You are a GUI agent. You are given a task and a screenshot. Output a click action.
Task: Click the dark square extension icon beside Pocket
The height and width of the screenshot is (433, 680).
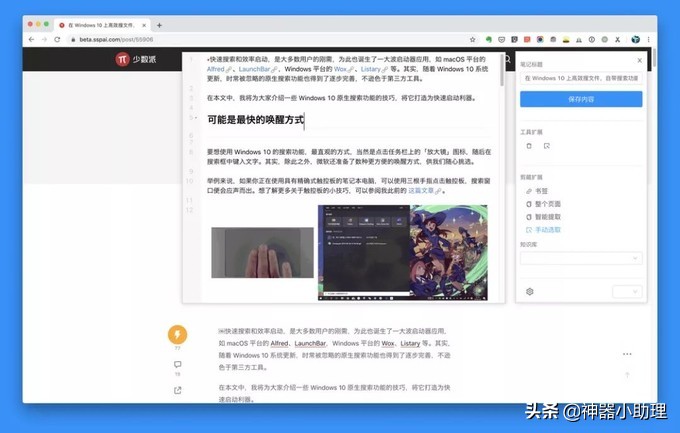point(514,39)
